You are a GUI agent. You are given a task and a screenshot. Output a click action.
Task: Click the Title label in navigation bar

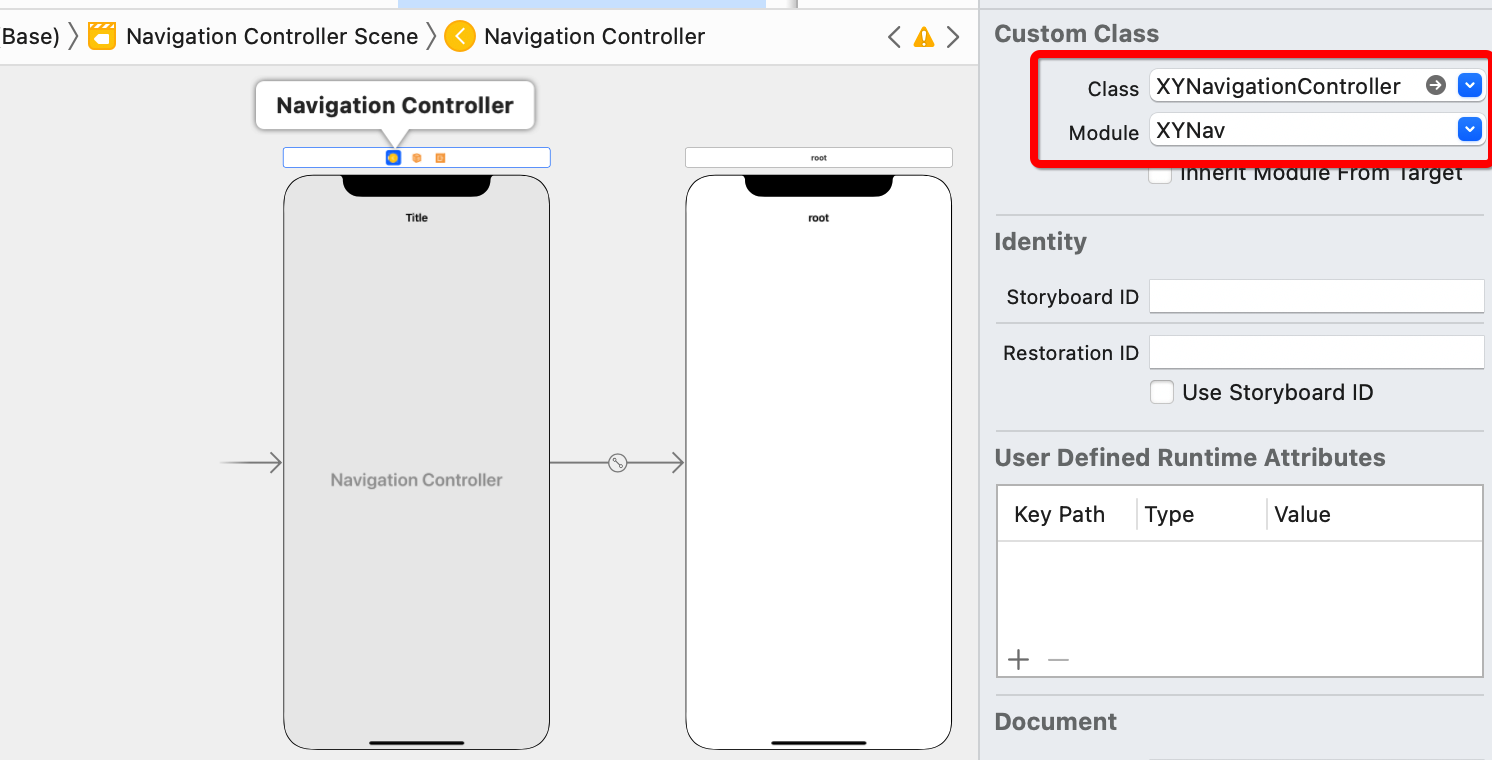[416, 217]
